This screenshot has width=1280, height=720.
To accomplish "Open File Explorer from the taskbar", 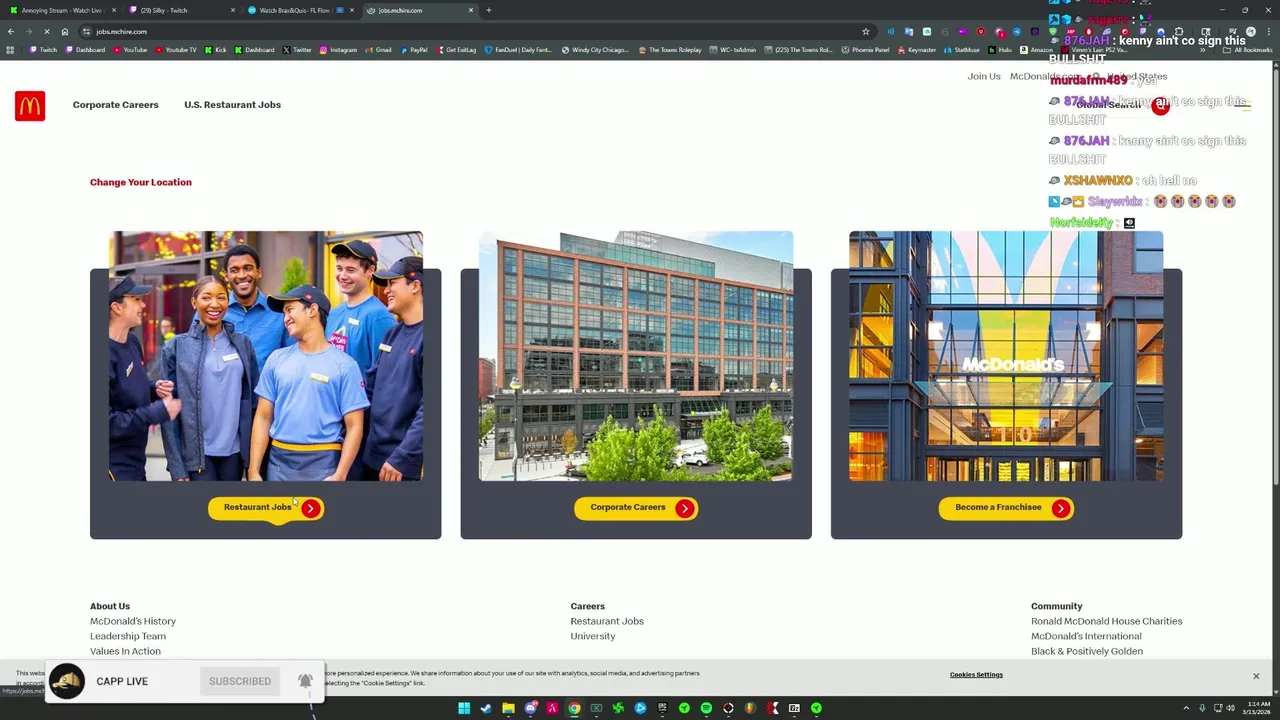I will pyautogui.click(x=508, y=708).
